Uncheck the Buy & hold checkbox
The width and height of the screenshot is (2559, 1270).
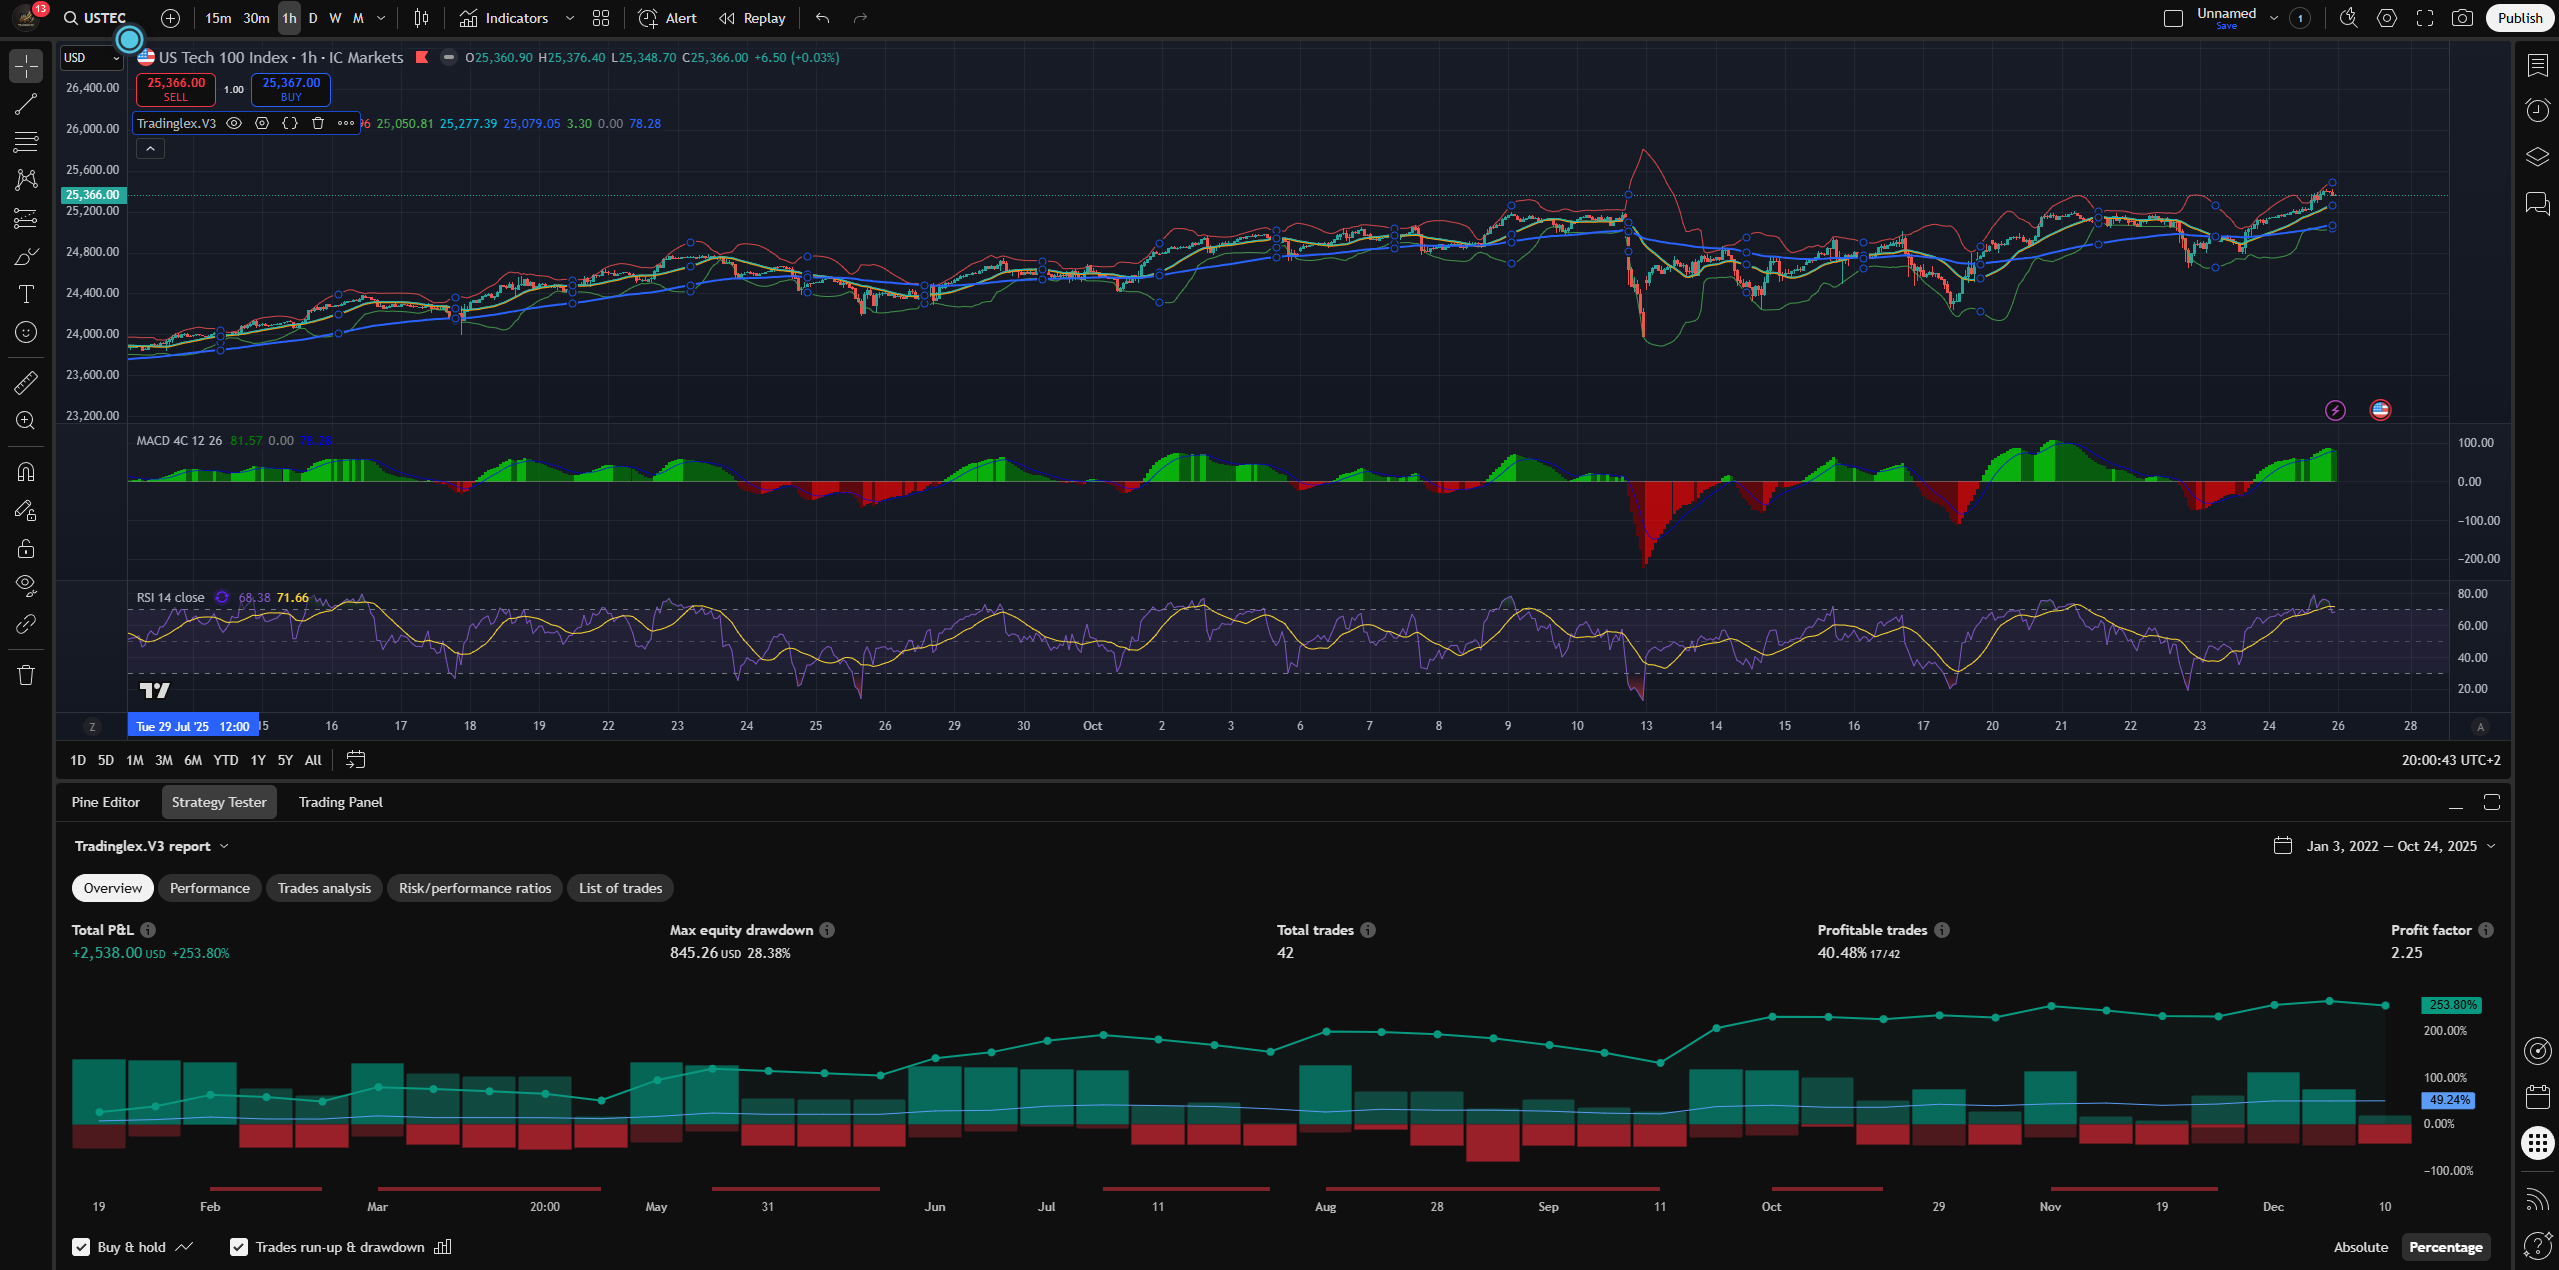81,1247
